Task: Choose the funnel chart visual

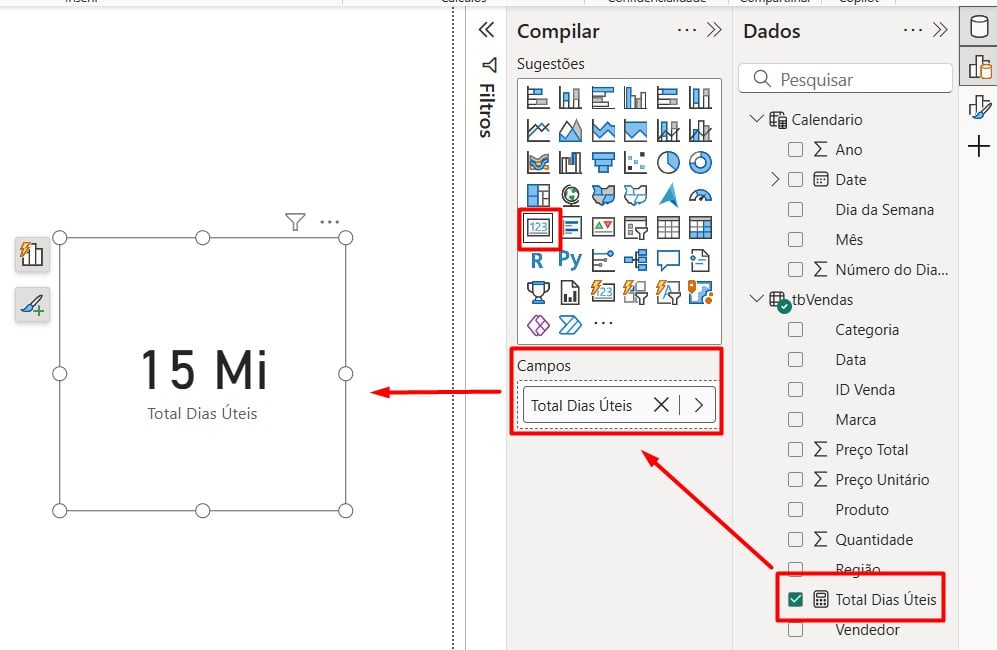Action: point(603,163)
